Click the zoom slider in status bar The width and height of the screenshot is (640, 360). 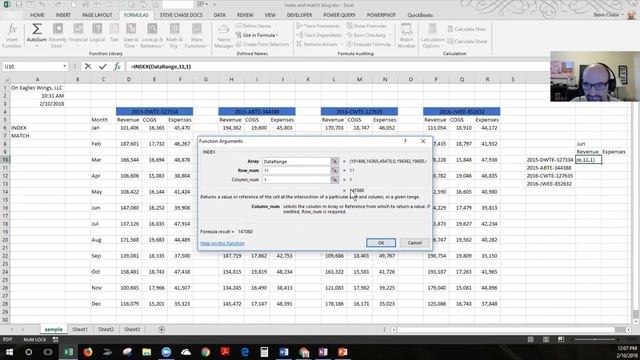coord(596,339)
